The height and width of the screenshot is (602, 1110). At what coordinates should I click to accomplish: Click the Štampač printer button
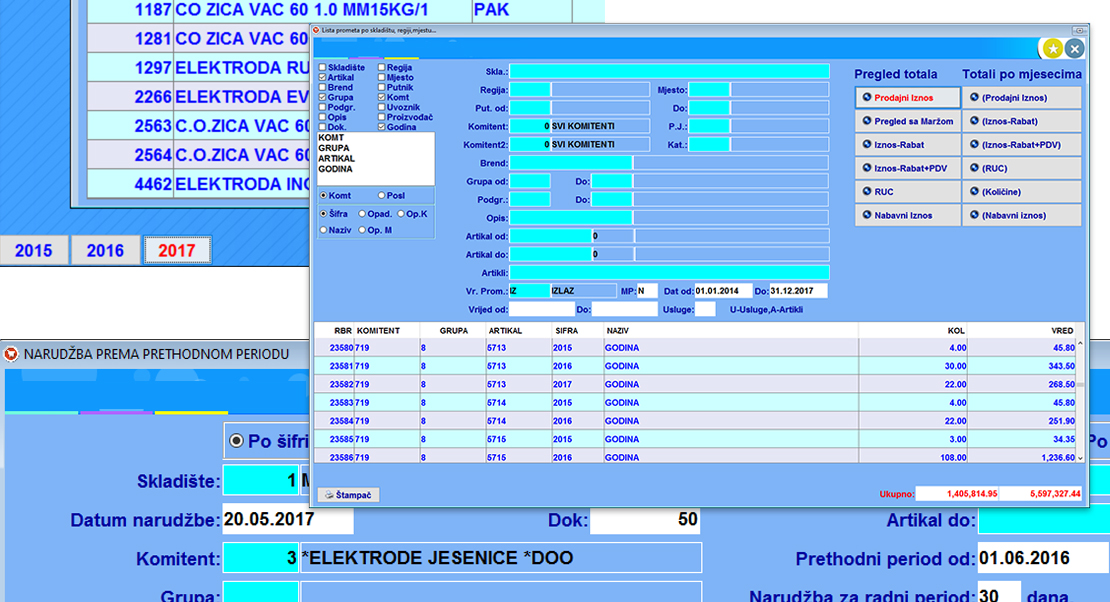(x=349, y=495)
